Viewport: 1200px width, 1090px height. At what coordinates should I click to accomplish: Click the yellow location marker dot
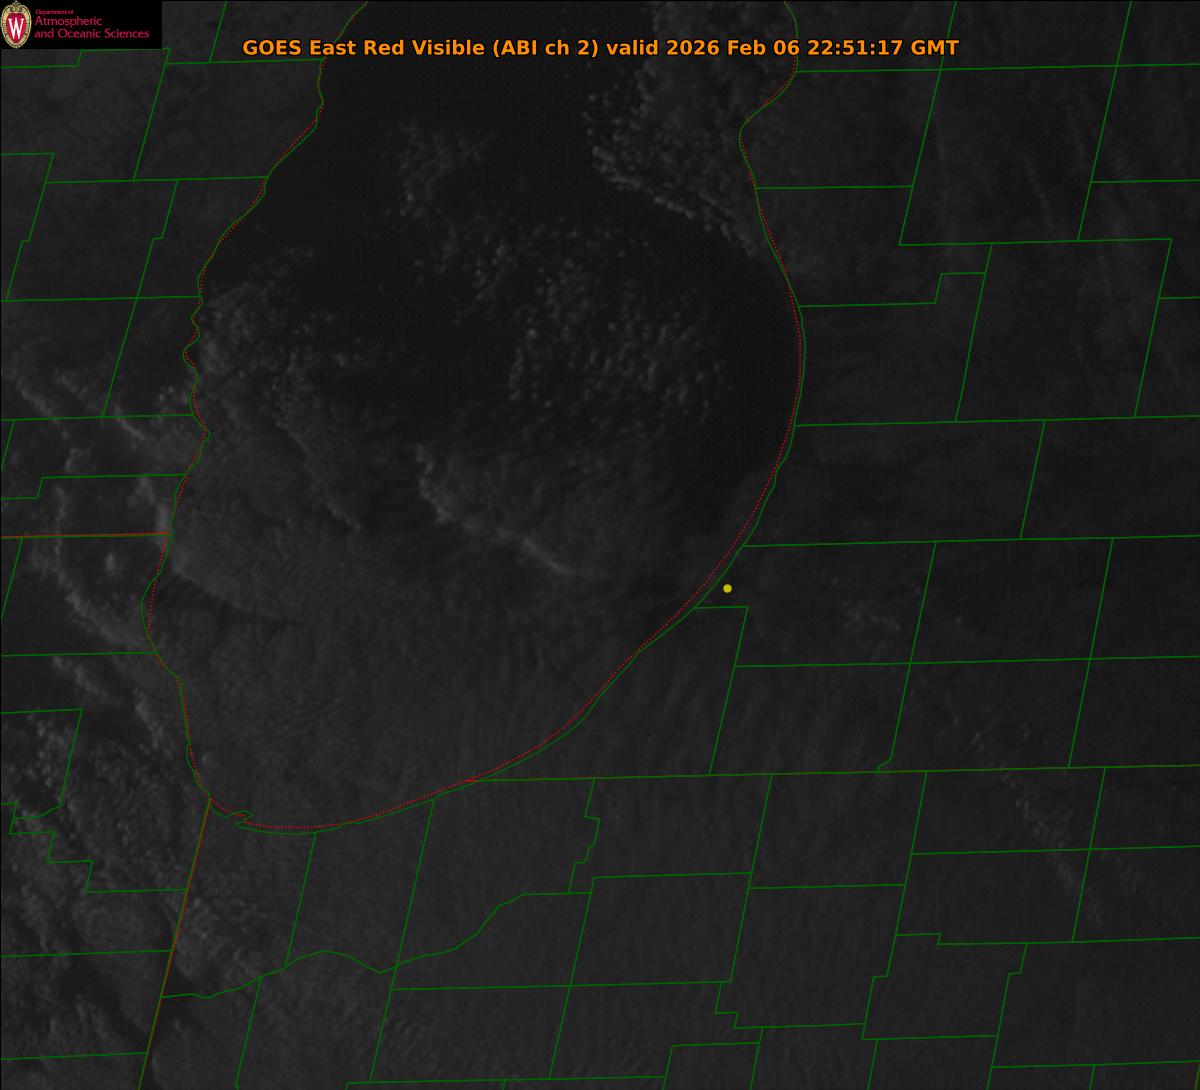click(x=727, y=588)
